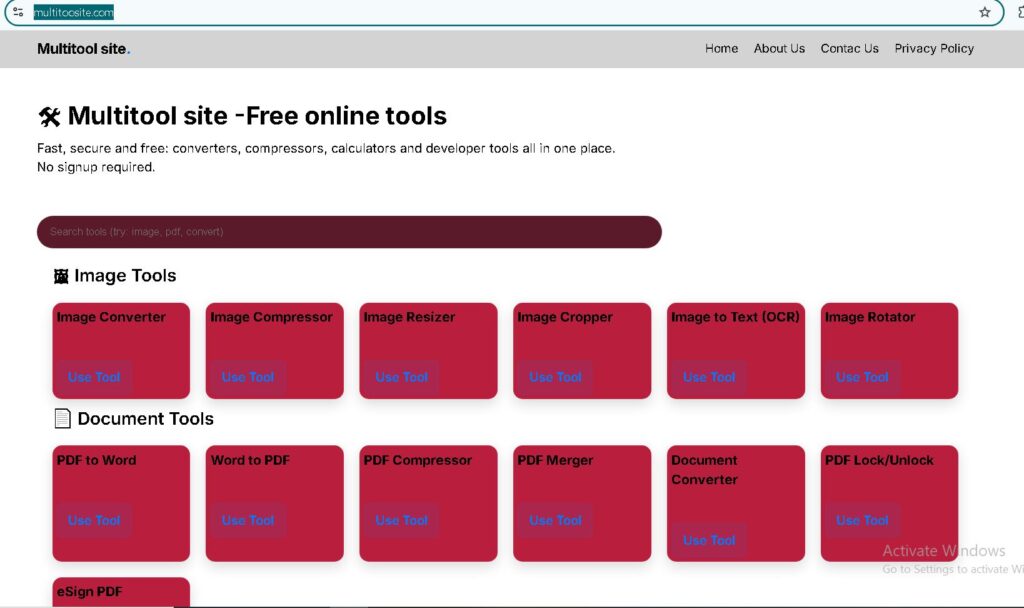Image resolution: width=1024 pixels, height=608 pixels.
Task: Navigate to the About Us page
Action: tap(779, 48)
